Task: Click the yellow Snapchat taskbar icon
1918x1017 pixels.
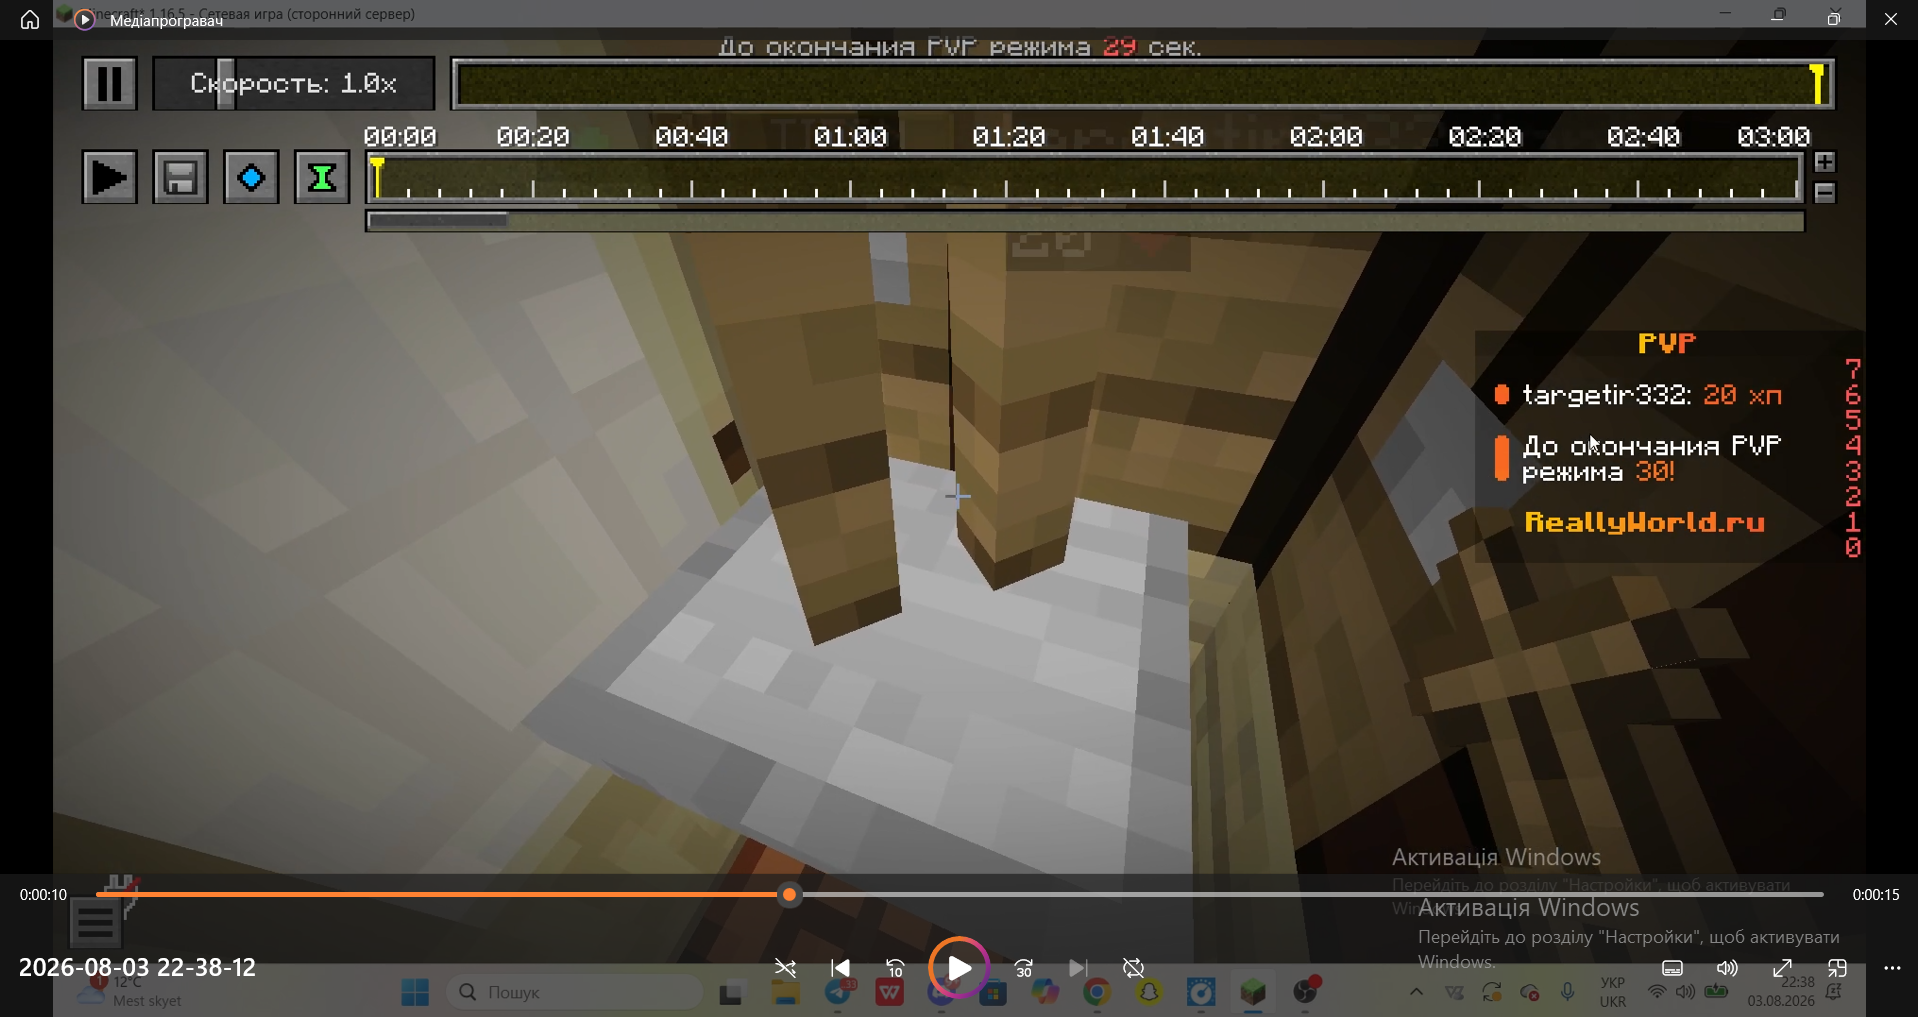Action: (1149, 993)
